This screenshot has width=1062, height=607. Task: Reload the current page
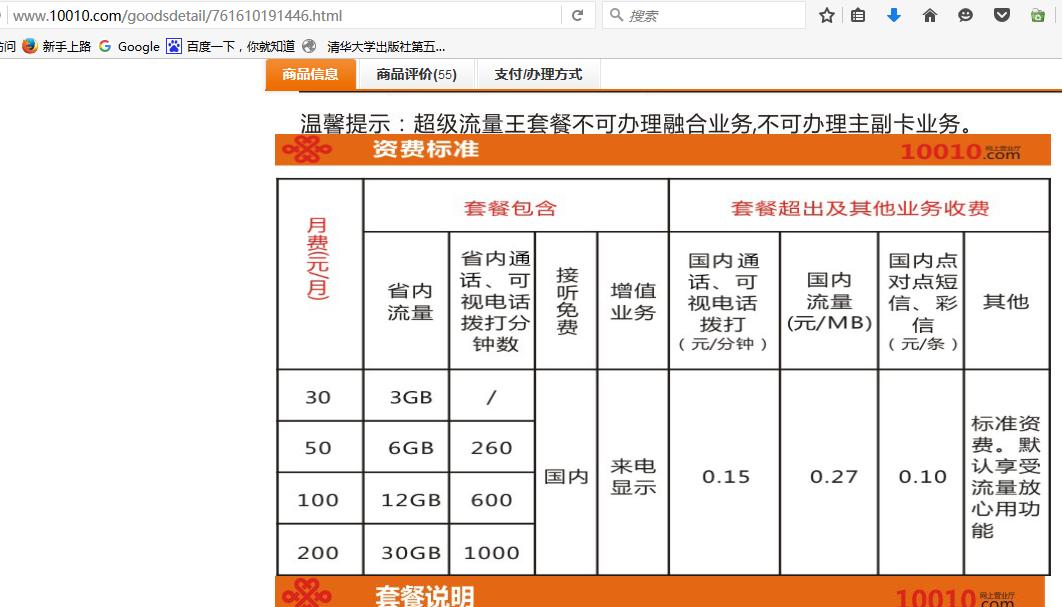578,15
